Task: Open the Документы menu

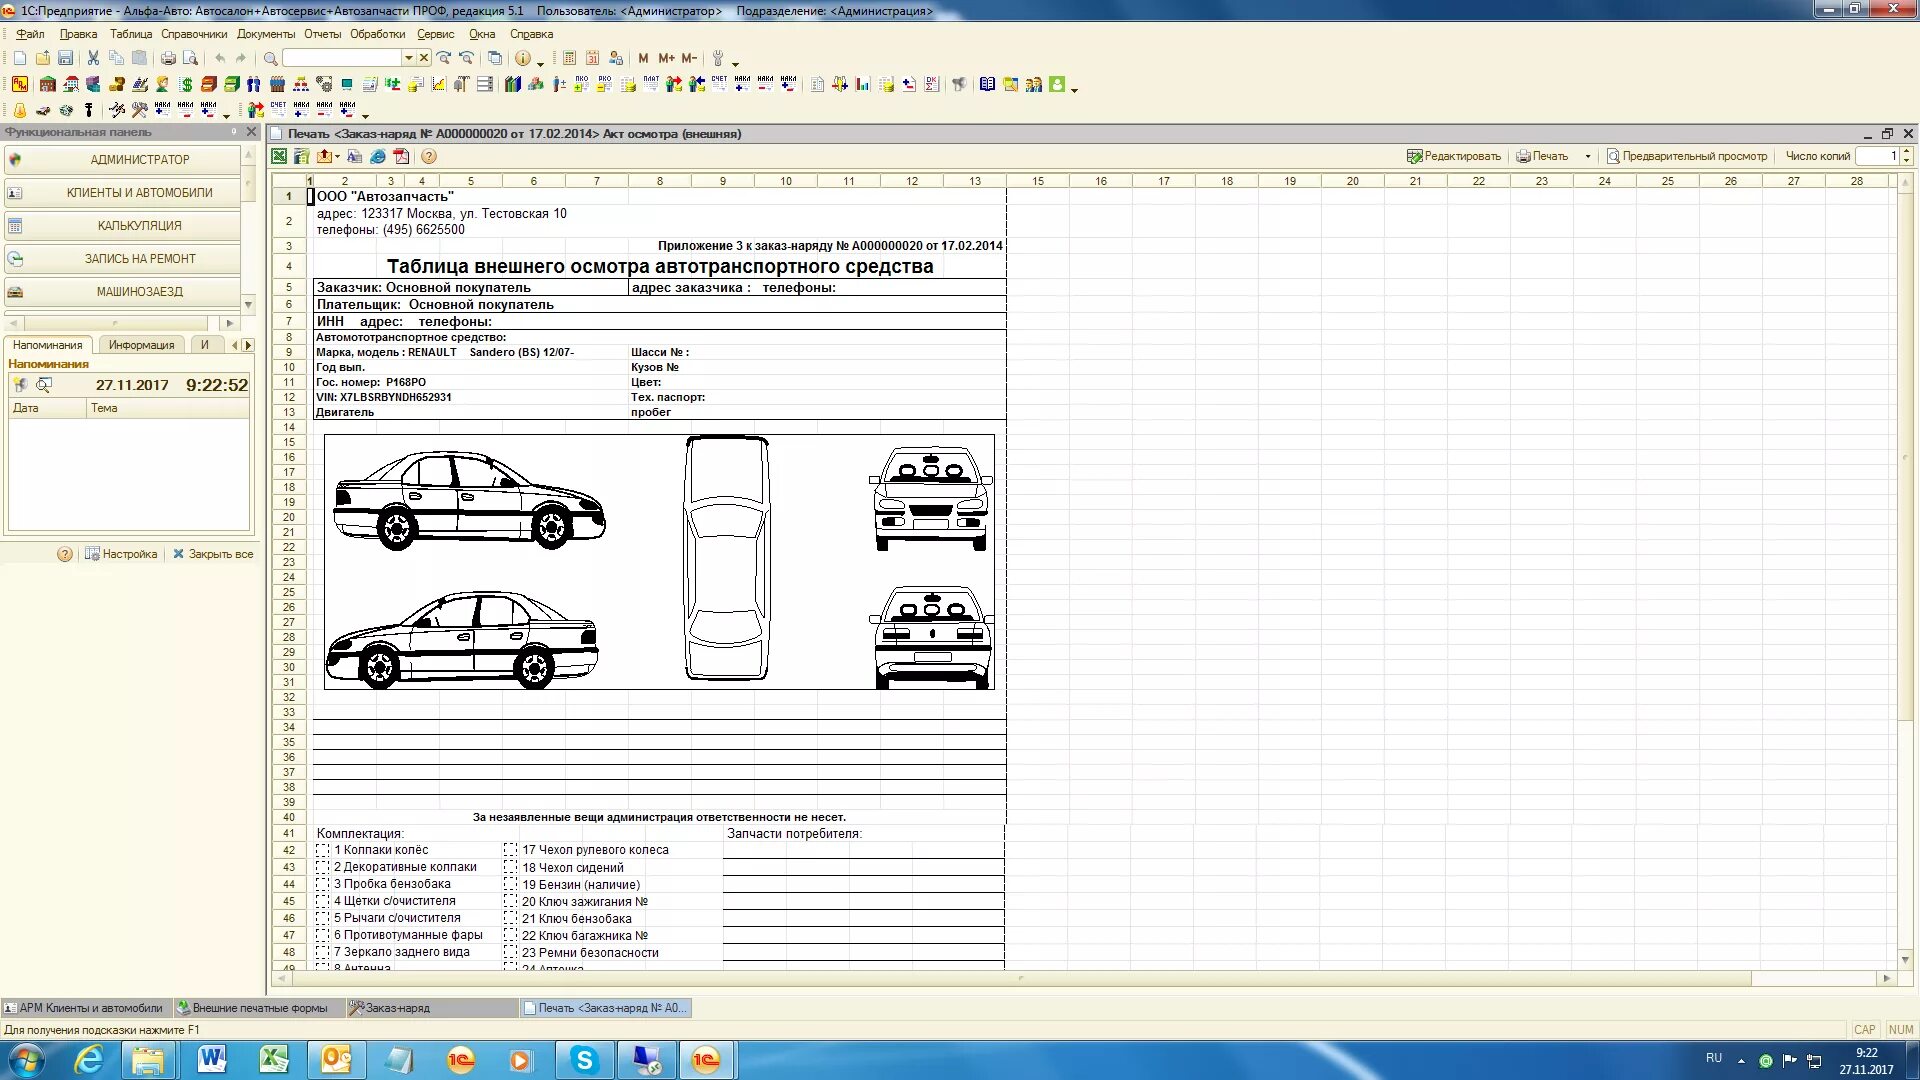Action: (266, 34)
